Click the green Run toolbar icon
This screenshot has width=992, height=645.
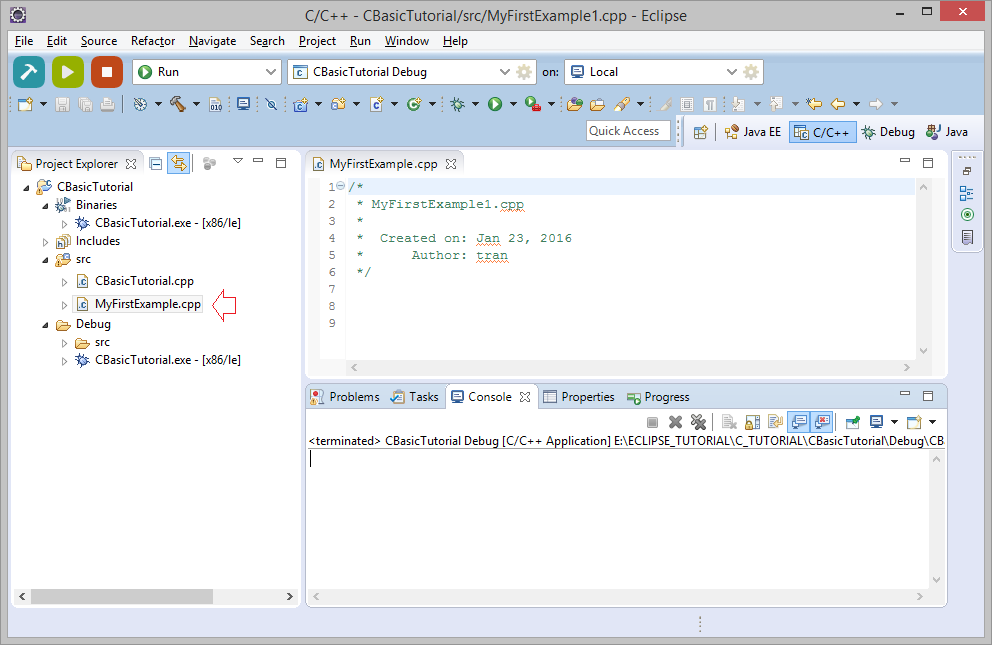tap(495, 104)
